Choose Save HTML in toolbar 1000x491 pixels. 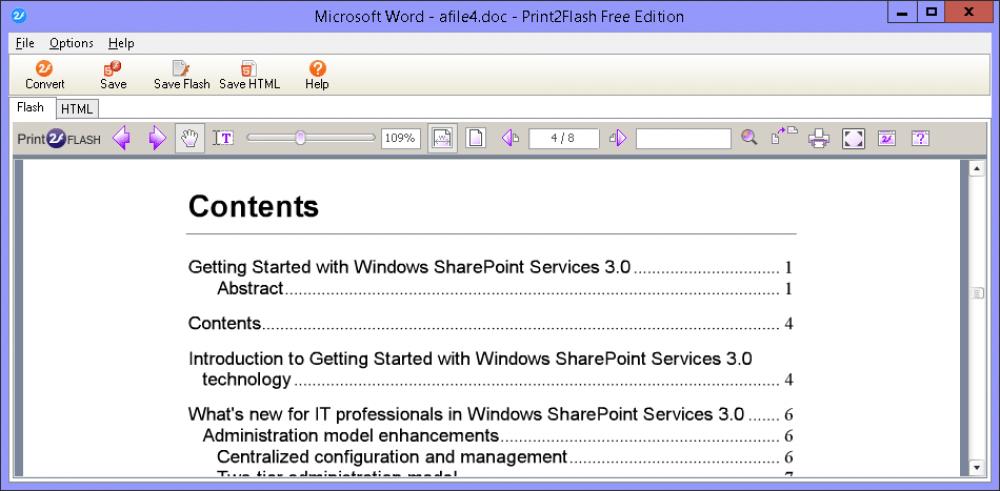[249, 75]
